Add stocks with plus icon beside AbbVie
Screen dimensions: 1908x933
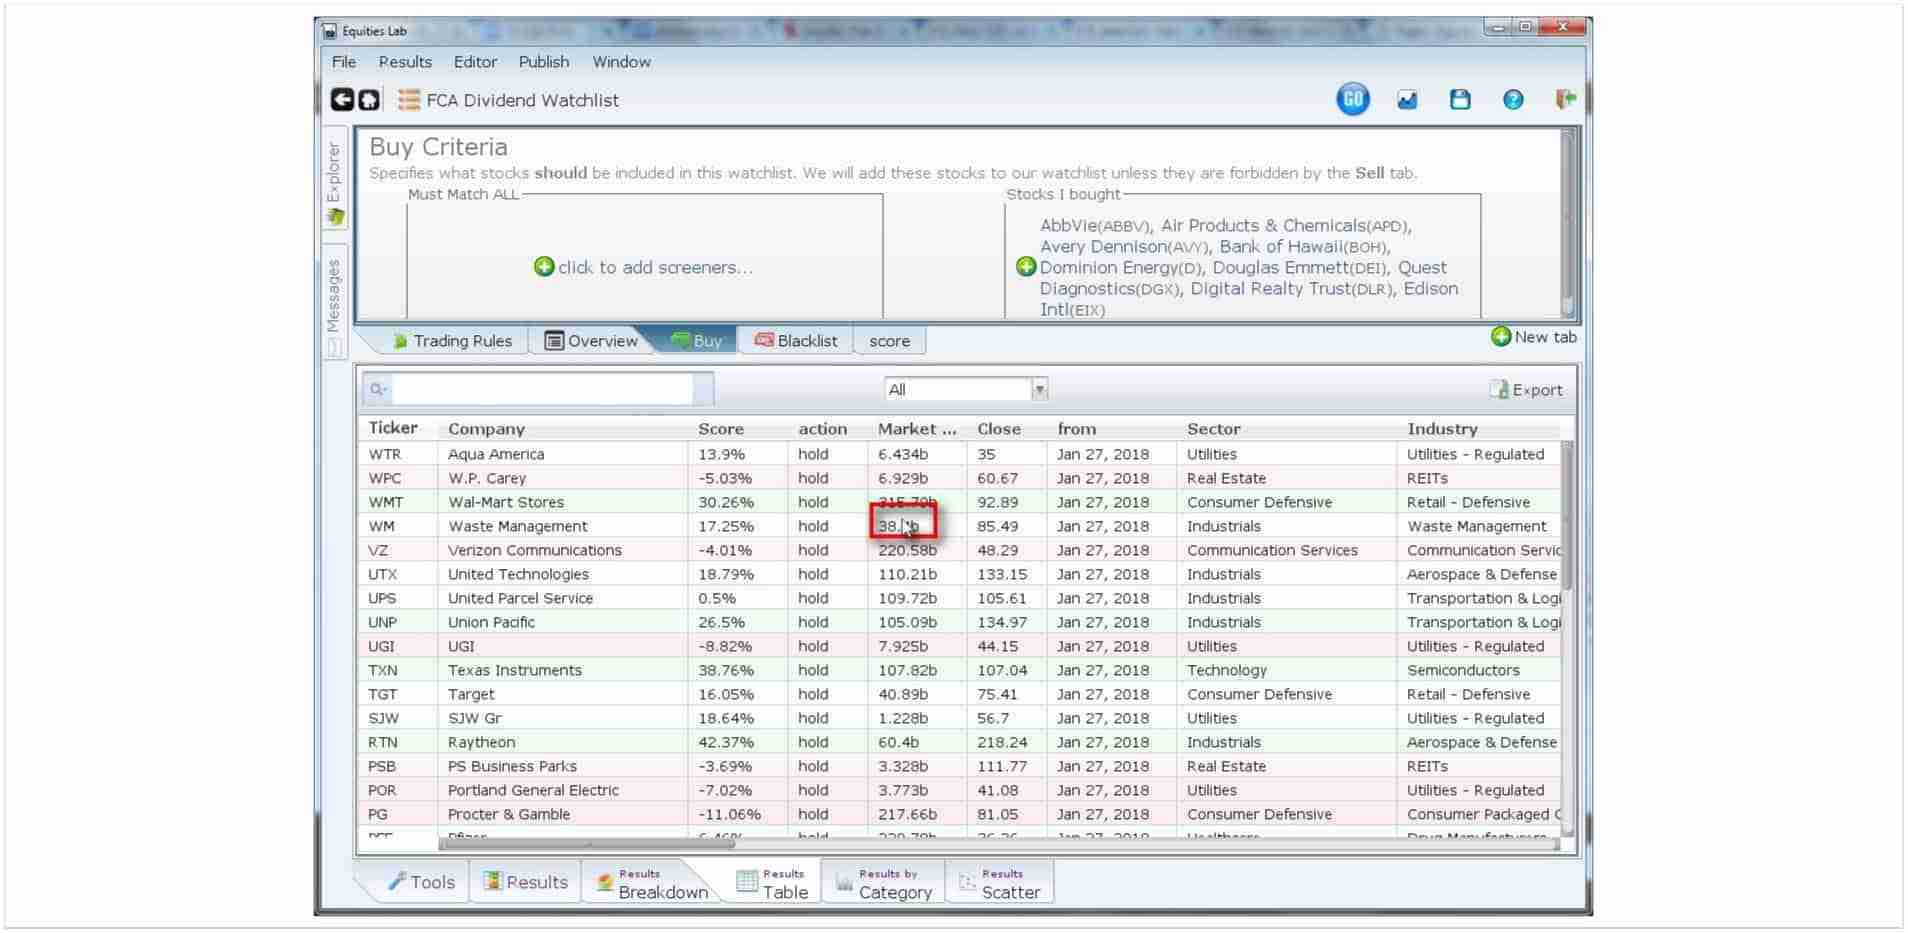(1025, 267)
